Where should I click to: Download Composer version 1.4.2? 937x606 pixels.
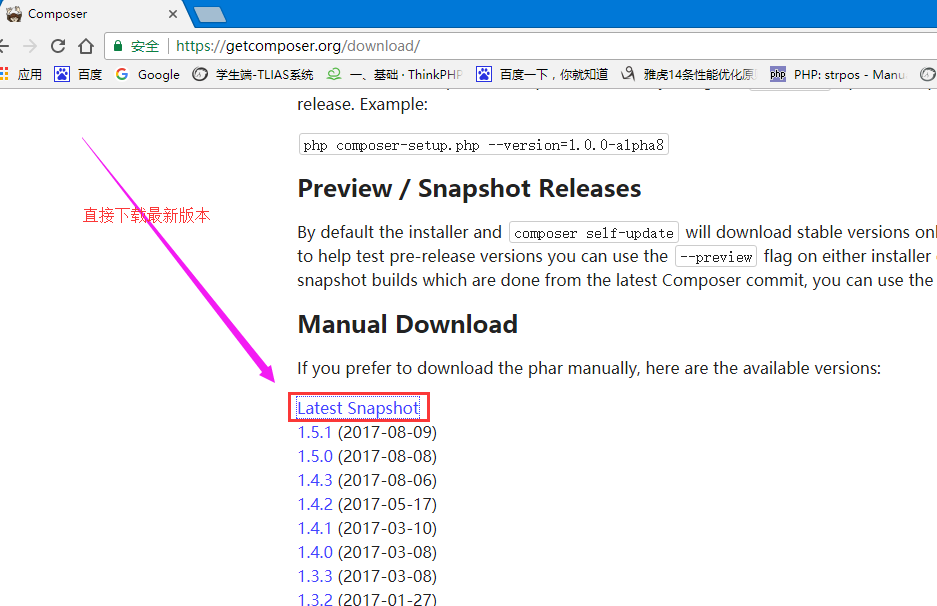pyautogui.click(x=315, y=504)
